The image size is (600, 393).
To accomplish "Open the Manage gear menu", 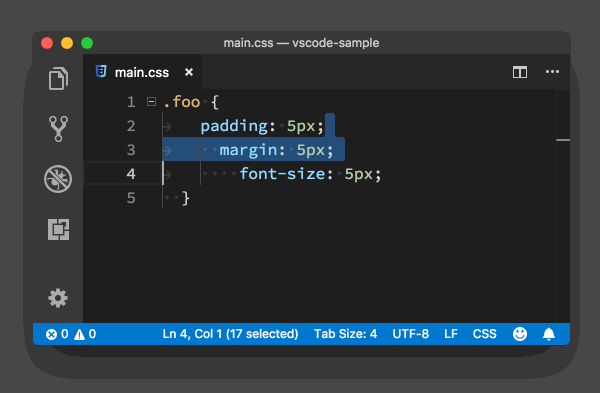I will [58, 298].
